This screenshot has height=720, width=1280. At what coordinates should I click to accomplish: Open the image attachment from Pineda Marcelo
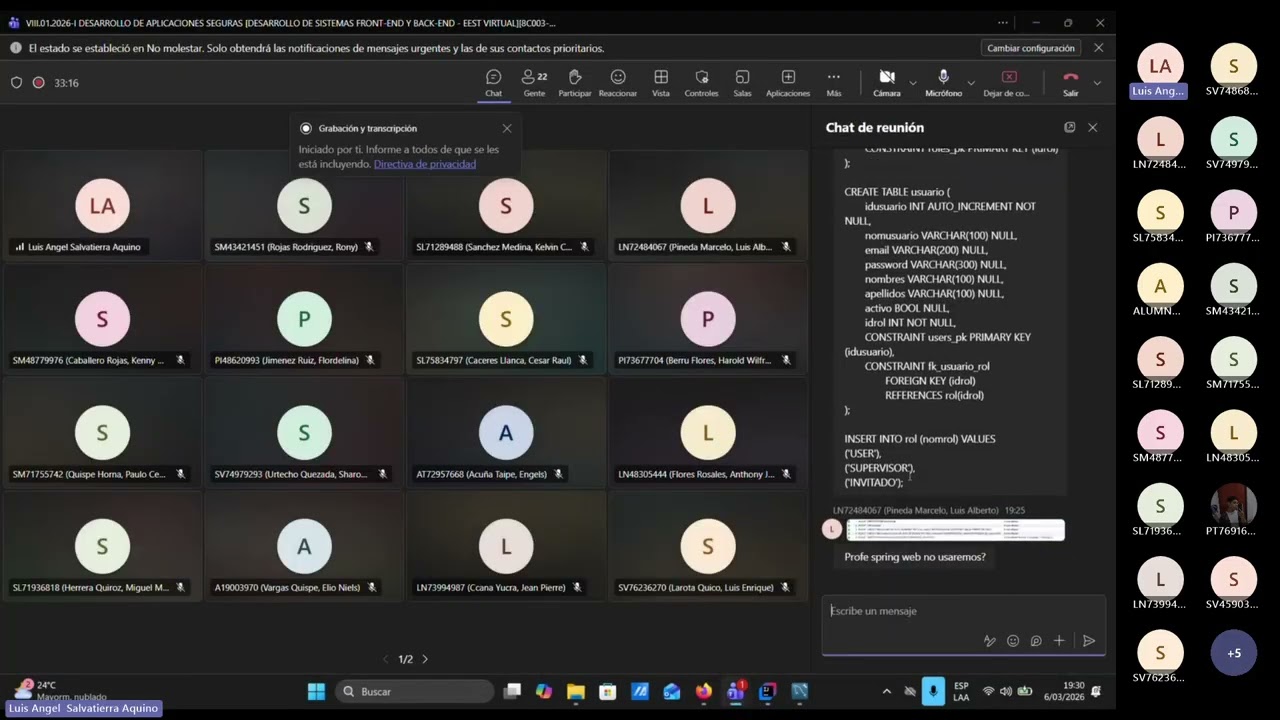[x=955, y=530]
